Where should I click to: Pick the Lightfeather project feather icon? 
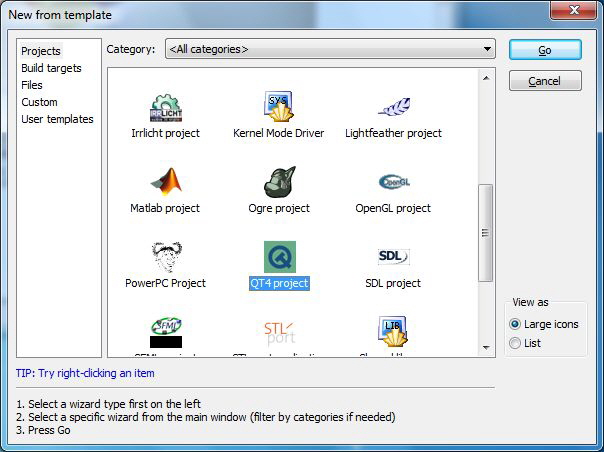coord(394,107)
